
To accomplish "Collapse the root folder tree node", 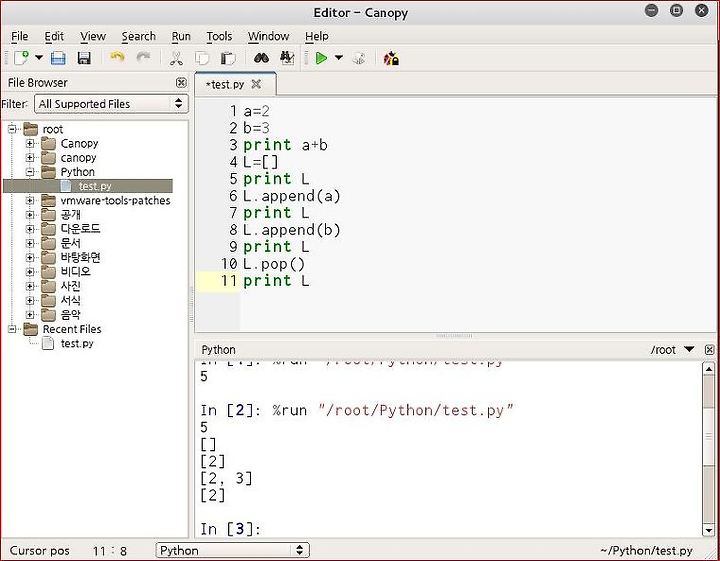I will pos(12,129).
